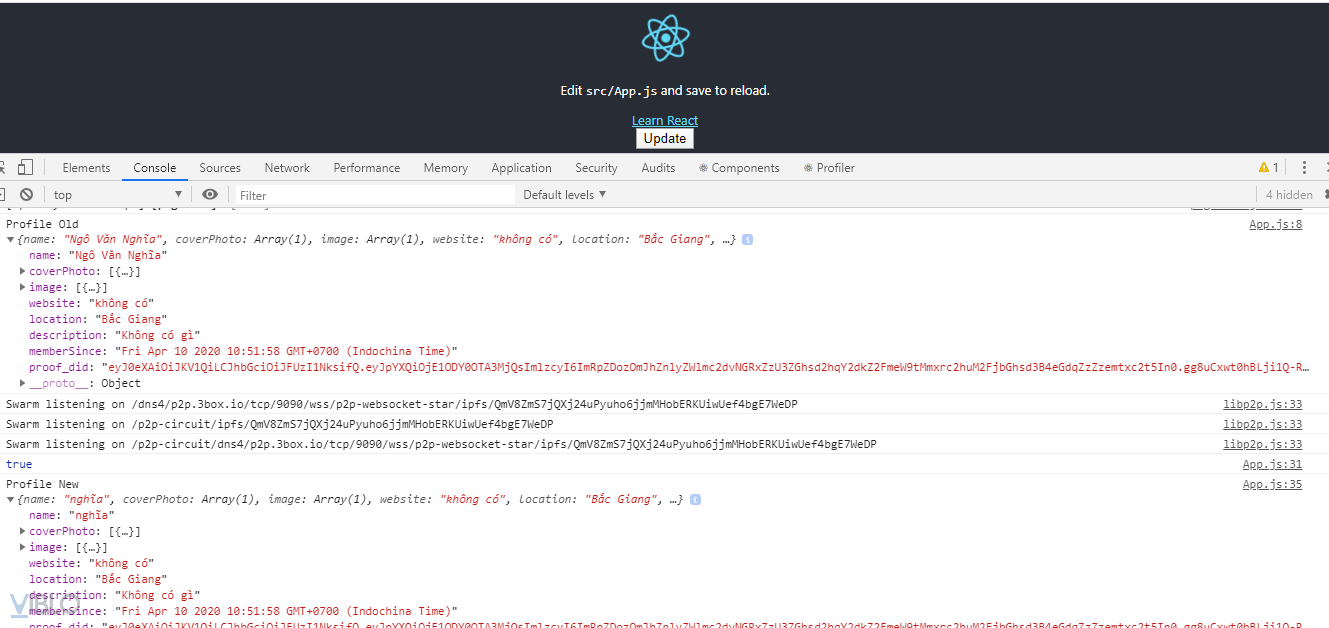Select the name "Ngô Văn Nghĩa" property row
Image resolution: width=1329 pixels, height=628 pixels.
(98, 255)
